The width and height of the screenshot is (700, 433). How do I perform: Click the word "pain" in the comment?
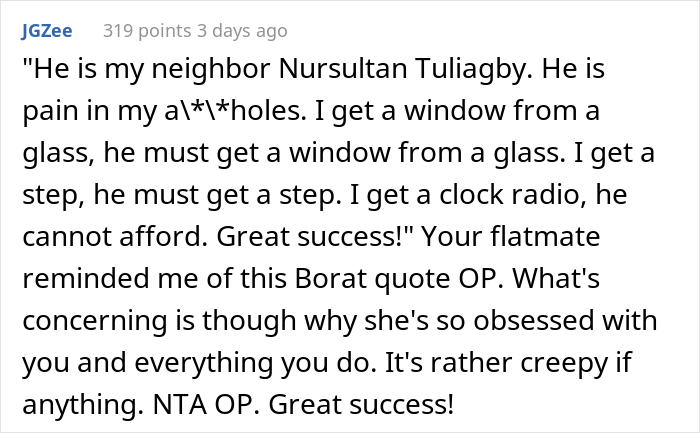point(48,114)
